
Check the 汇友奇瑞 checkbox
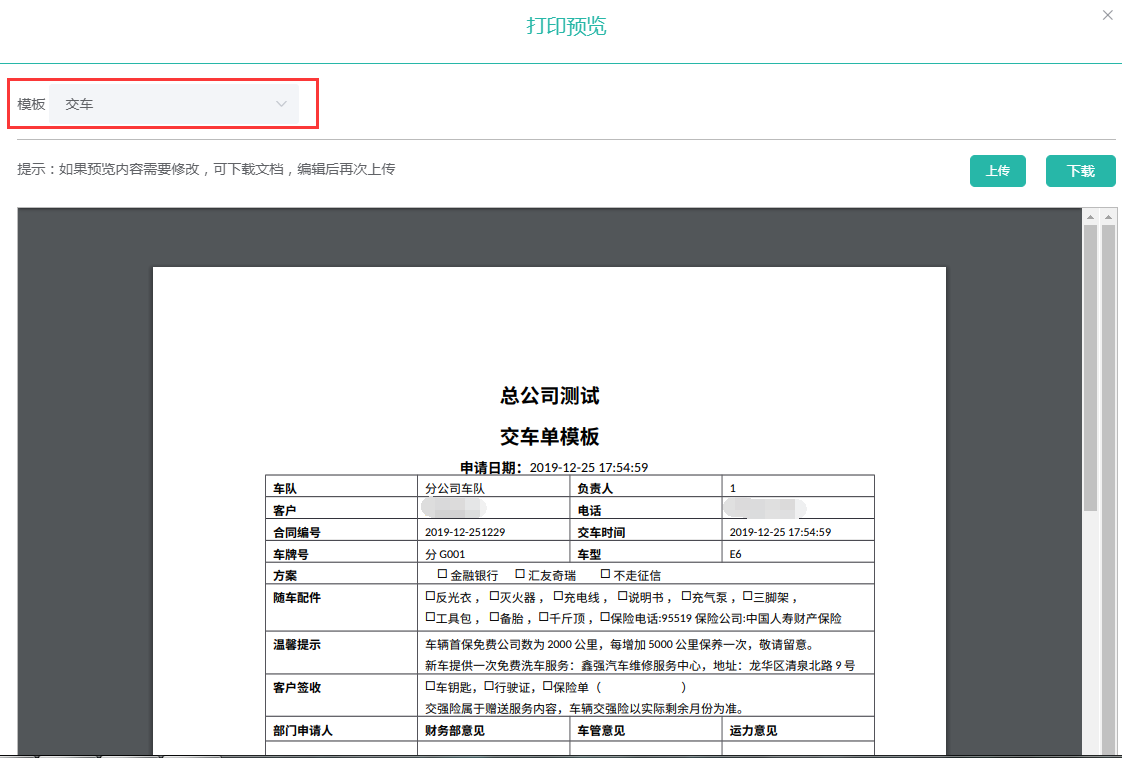pyautogui.click(x=520, y=574)
